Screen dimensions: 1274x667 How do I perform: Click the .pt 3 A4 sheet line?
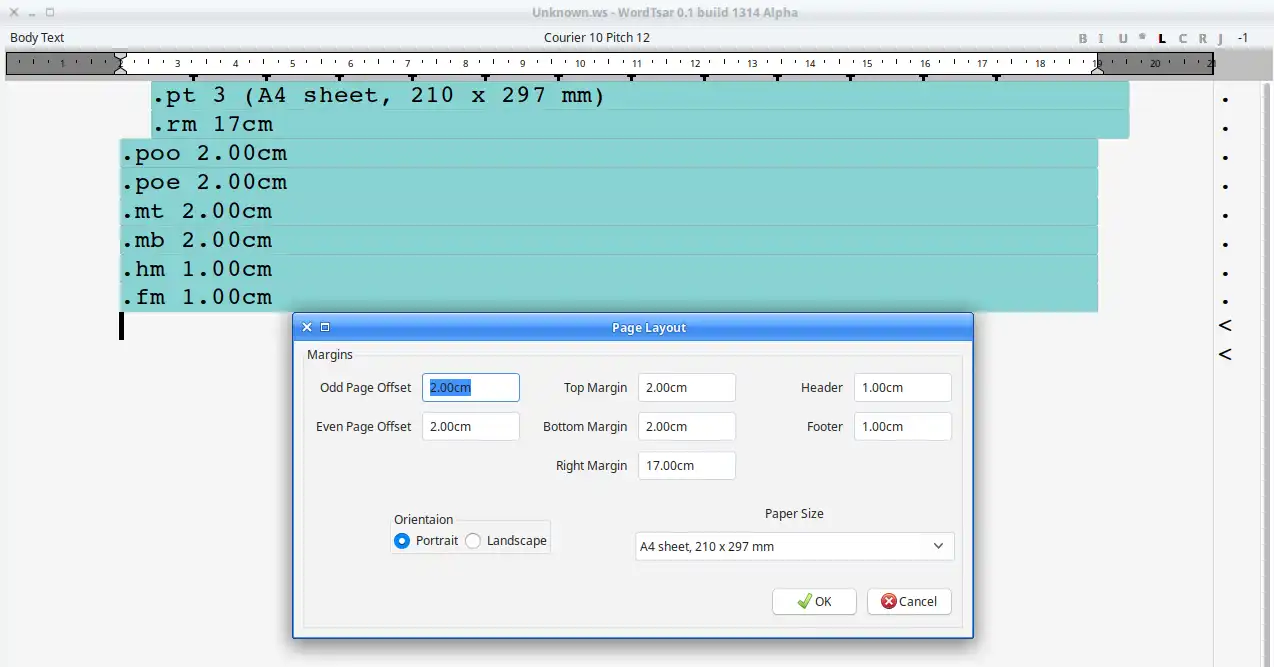pos(640,96)
